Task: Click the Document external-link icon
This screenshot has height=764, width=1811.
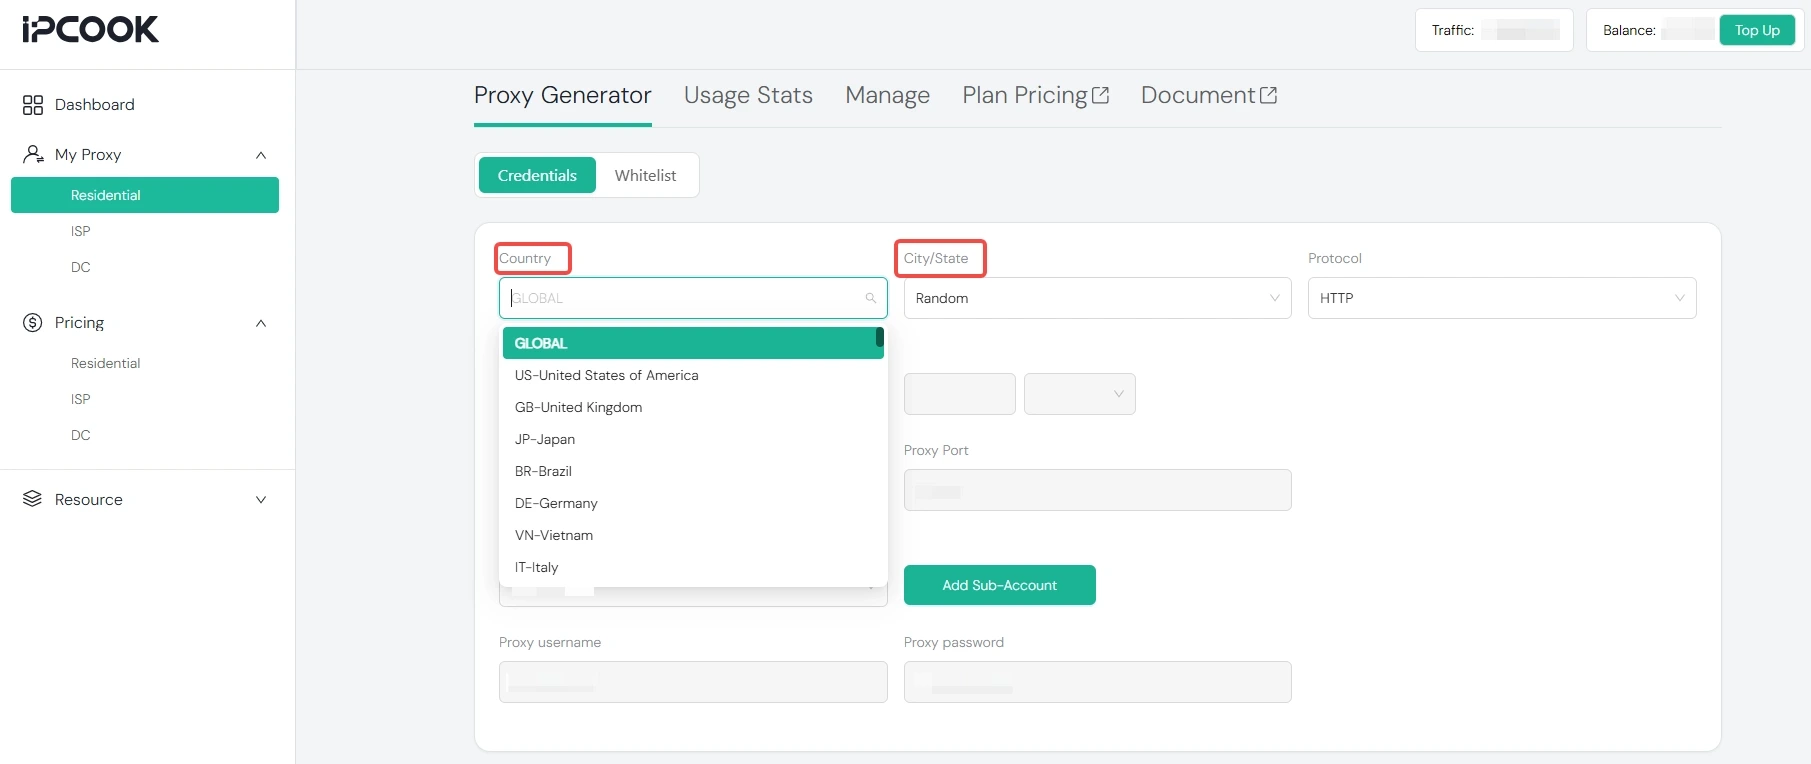Action: tap(1269, 95)
